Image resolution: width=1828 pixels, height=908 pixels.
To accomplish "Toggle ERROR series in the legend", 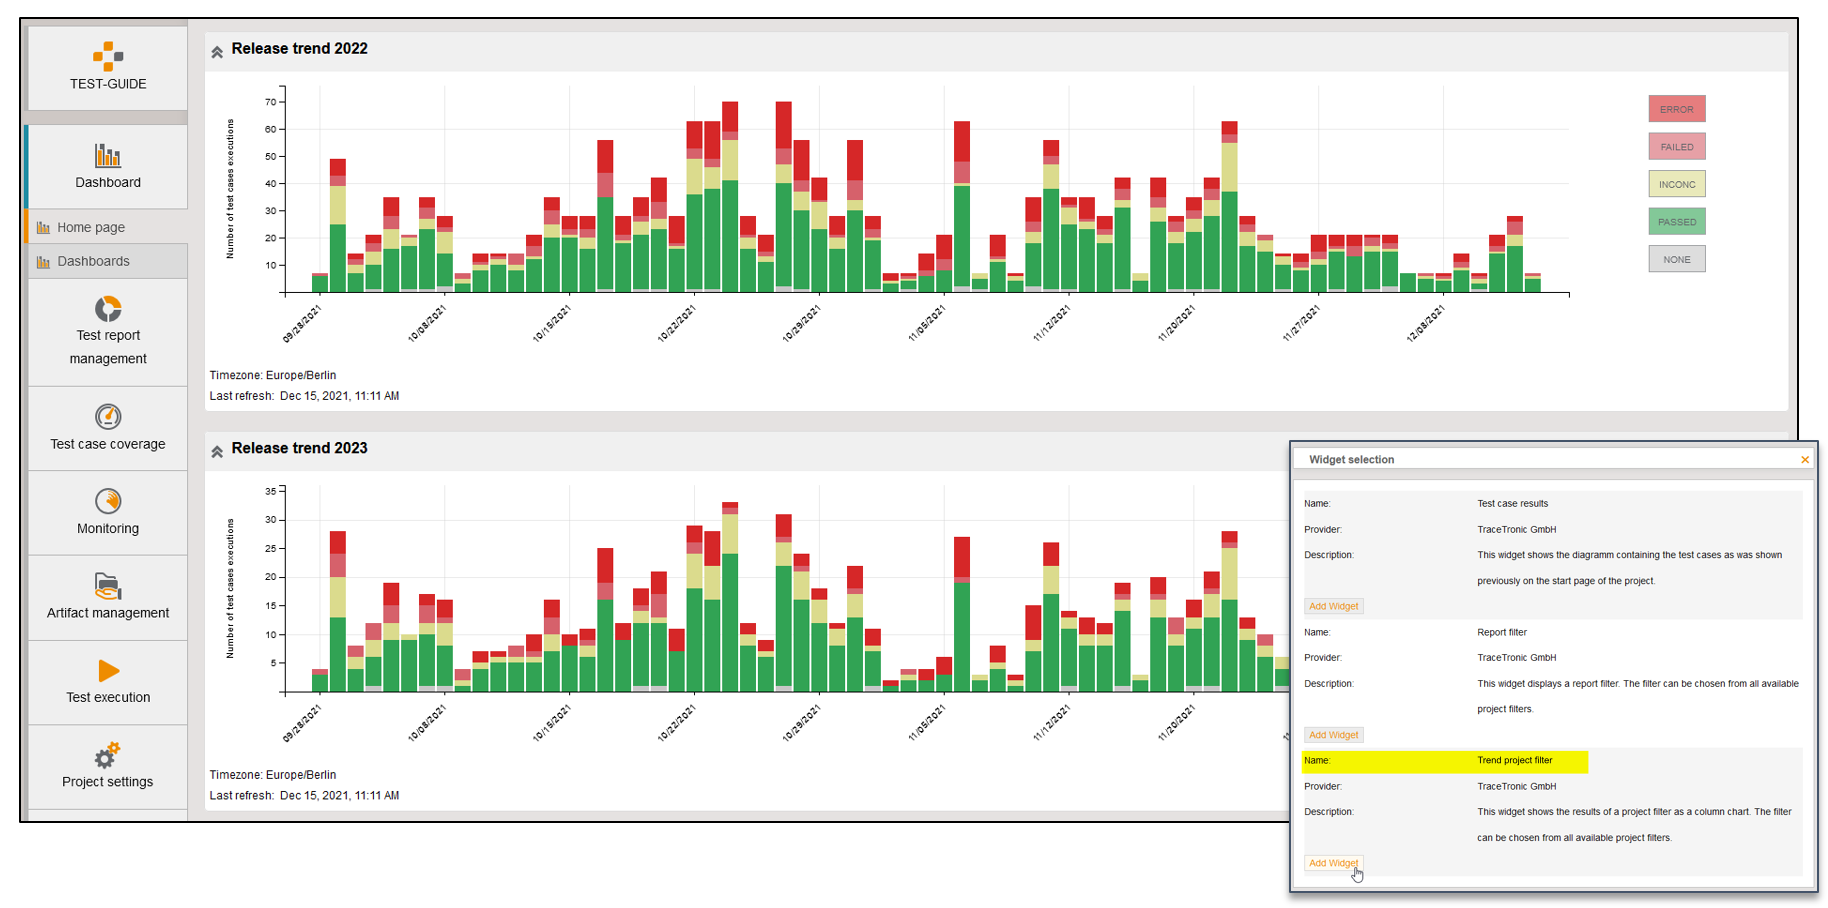I will point(1676,109).
